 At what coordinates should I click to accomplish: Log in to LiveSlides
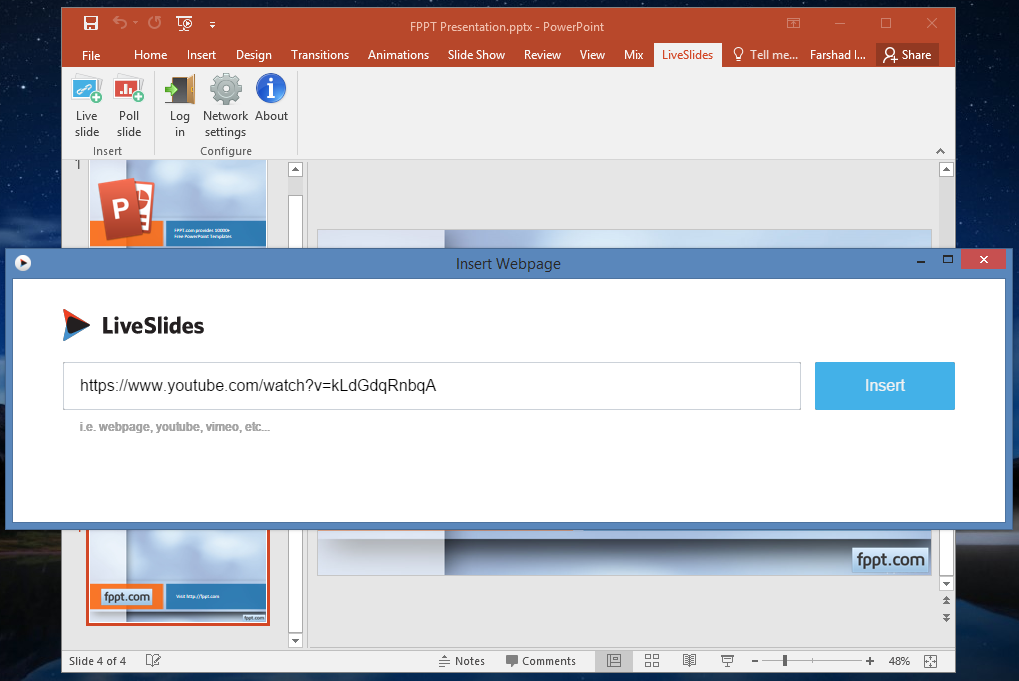click(179, 103)
